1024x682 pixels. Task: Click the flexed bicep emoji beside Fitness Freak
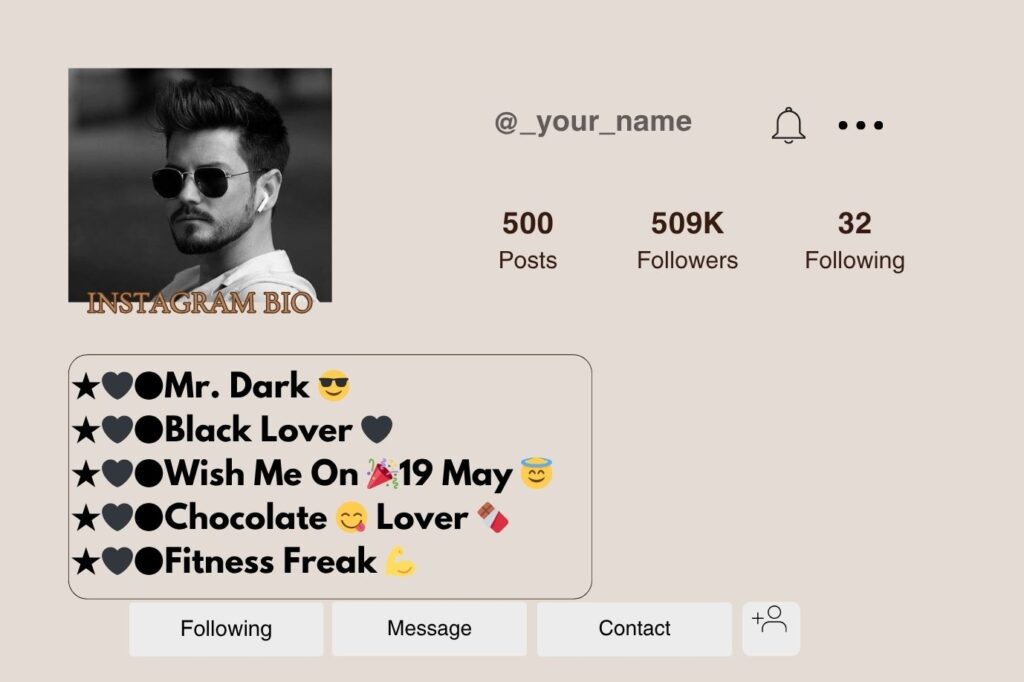pos(400,561)
